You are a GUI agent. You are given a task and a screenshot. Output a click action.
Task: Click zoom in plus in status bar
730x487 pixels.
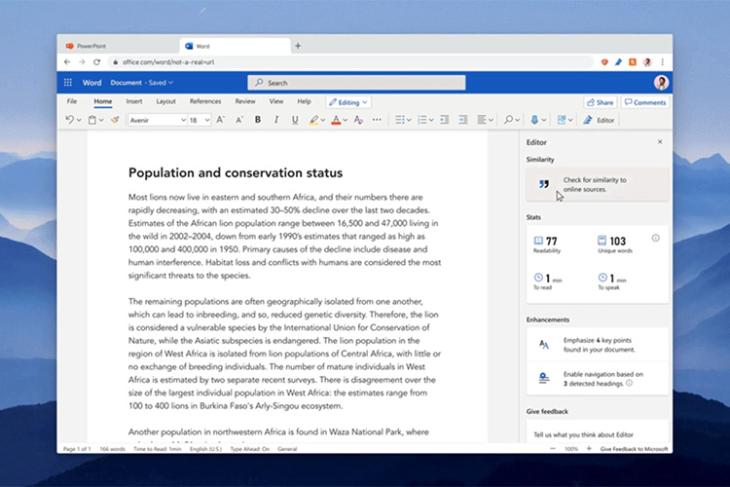[x=589, y=449]
